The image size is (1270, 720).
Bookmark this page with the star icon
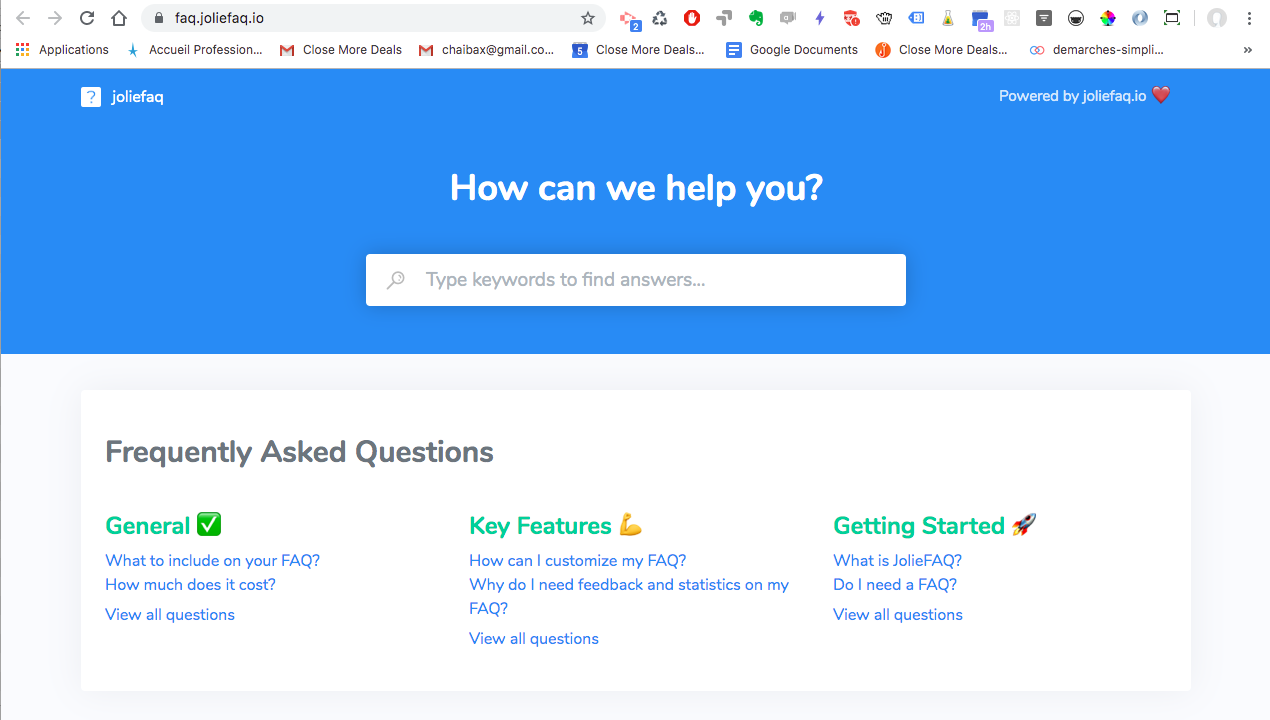point(588,18)
